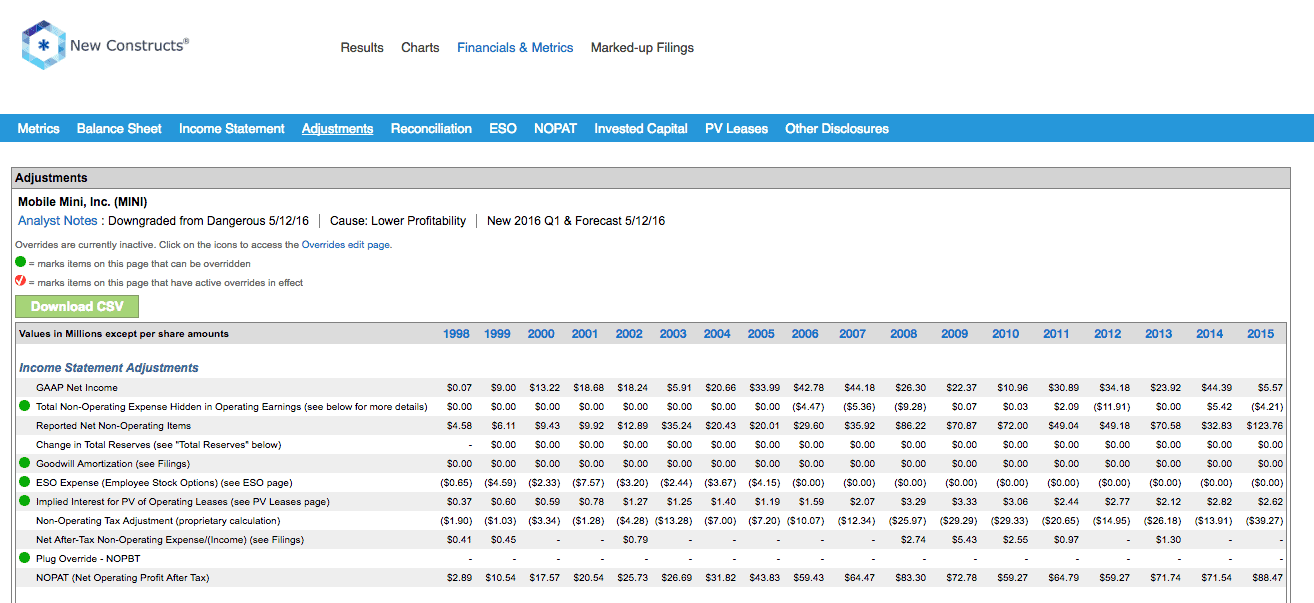Open the Analyst Notes link

click(x=58, y=221)
